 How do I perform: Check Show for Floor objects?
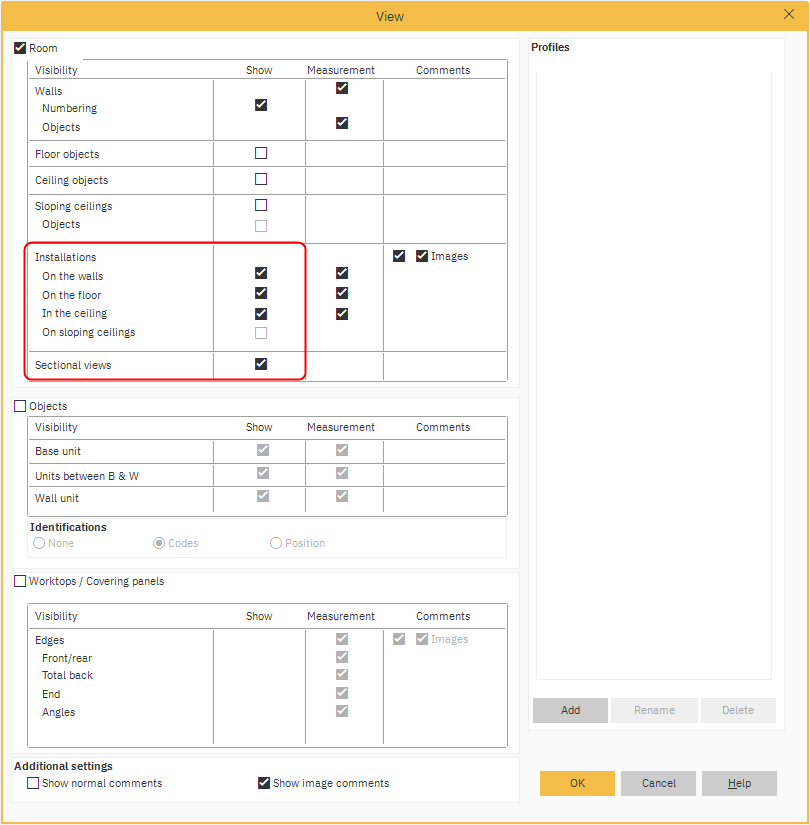click(x=261, y=154)
